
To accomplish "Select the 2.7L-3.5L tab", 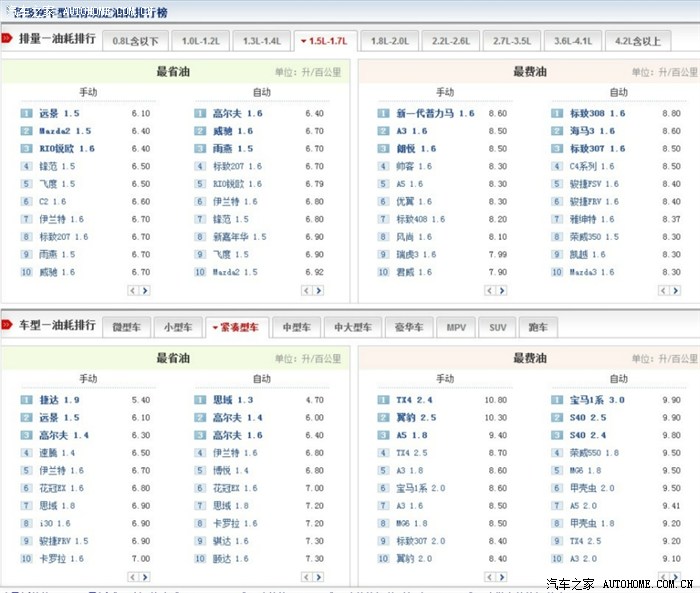I will point(512,41).
